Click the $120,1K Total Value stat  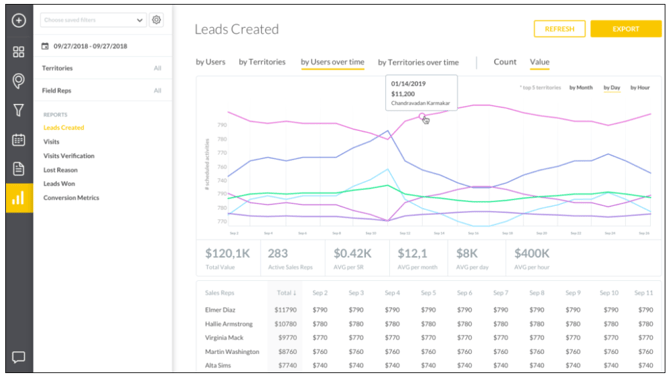click(x=227, y=258)
